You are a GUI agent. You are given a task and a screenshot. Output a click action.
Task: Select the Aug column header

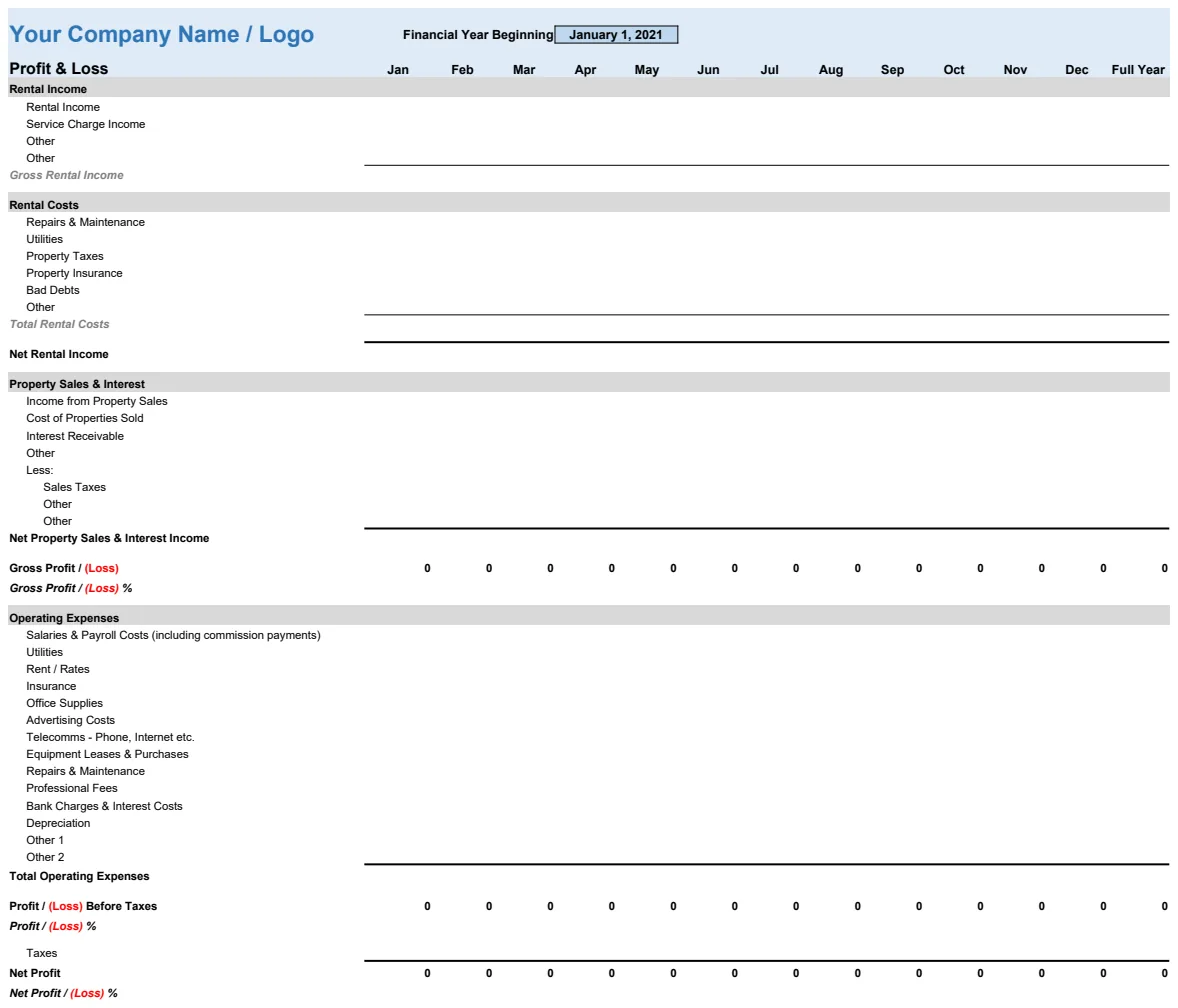tap(831, 70)
